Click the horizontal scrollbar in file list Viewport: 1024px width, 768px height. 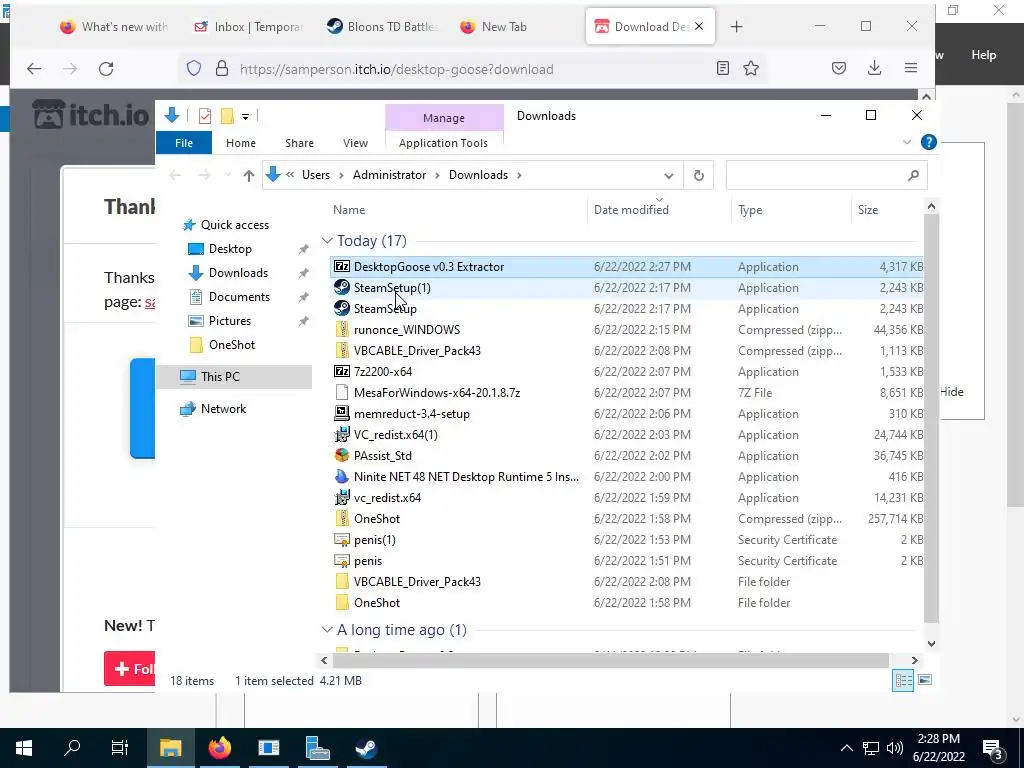click(610, 660)
